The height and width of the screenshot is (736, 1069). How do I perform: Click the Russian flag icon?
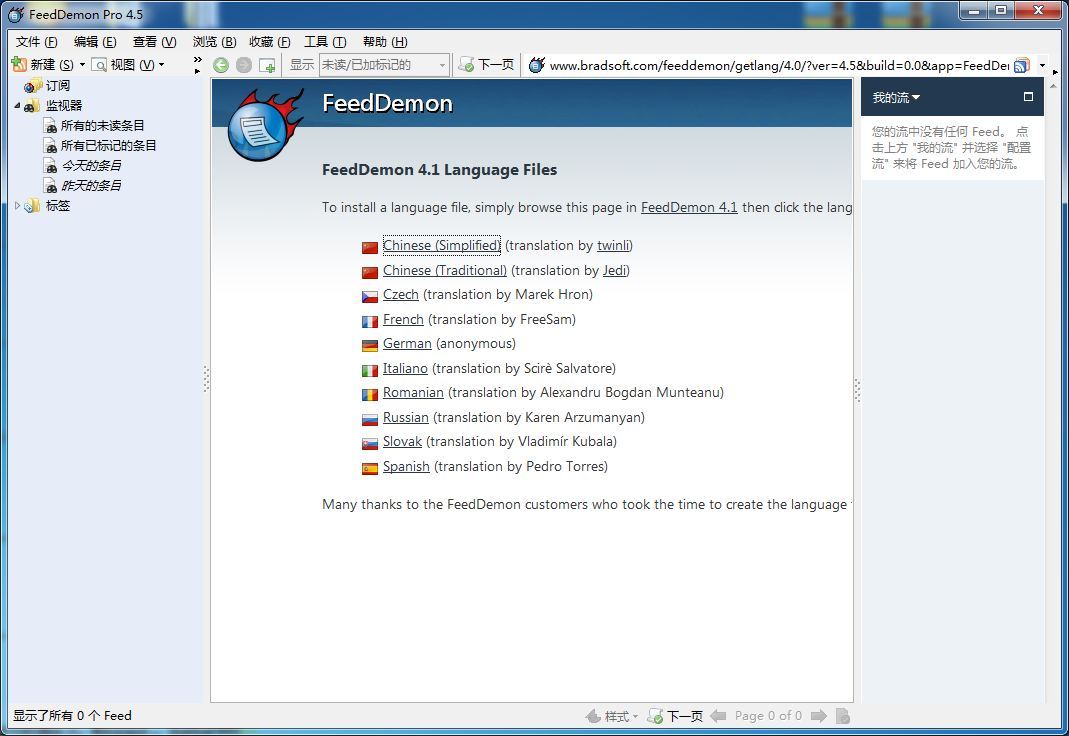click(x=370, y=419)
